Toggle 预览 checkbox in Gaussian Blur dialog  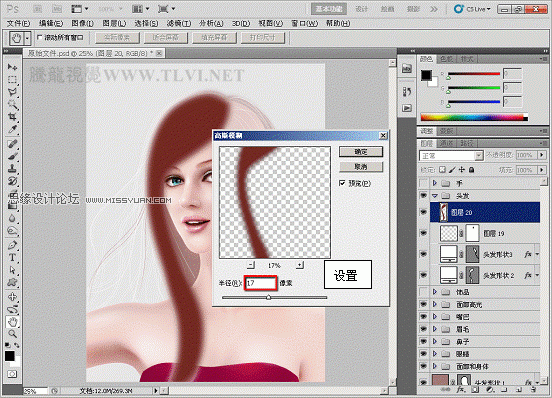342,183
